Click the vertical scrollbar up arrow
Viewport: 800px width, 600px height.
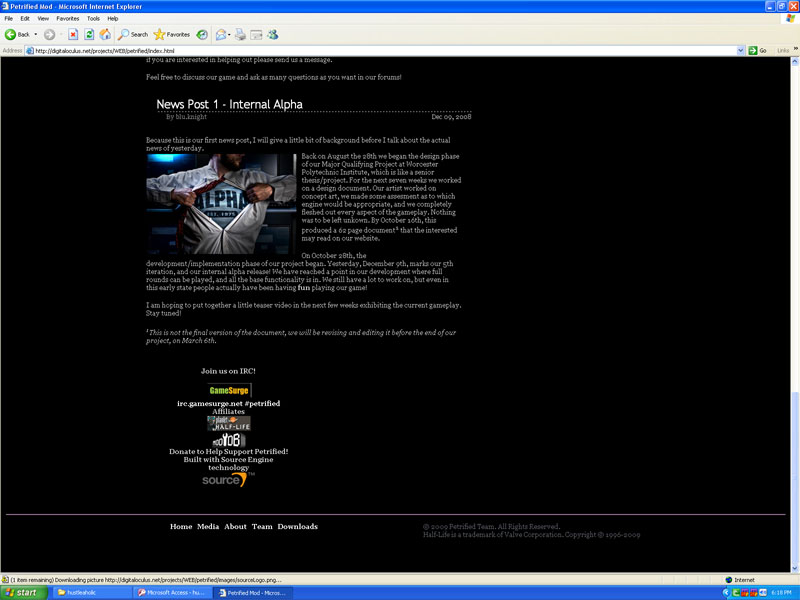tap(794, 62)
